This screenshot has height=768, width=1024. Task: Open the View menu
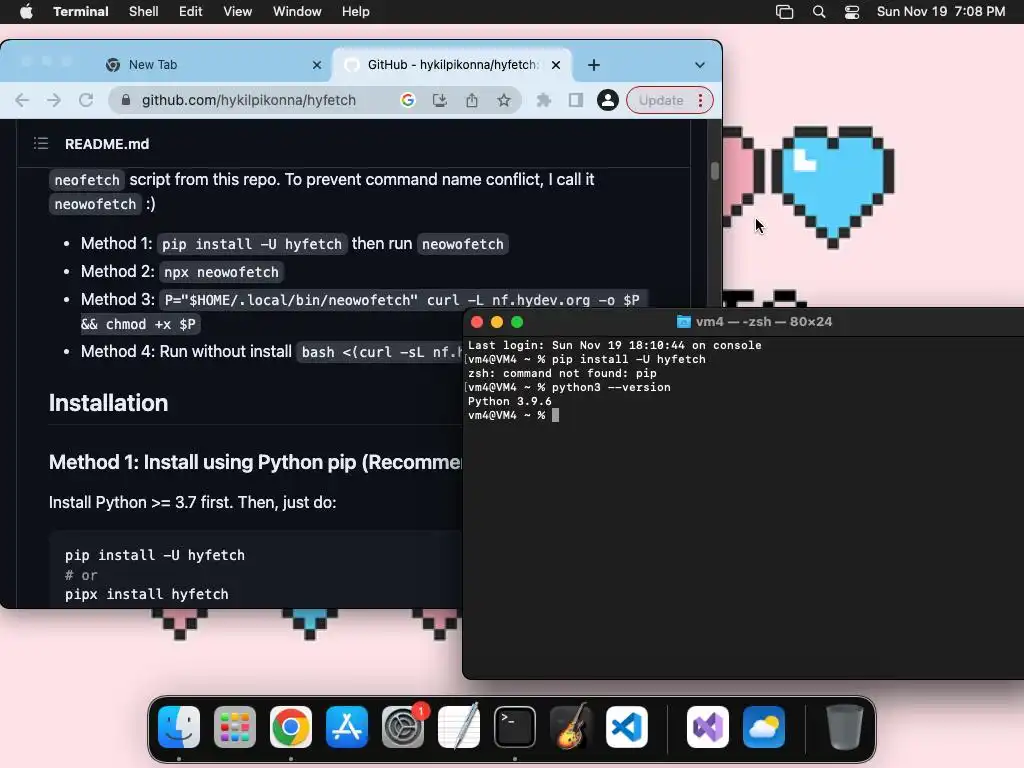238,12
